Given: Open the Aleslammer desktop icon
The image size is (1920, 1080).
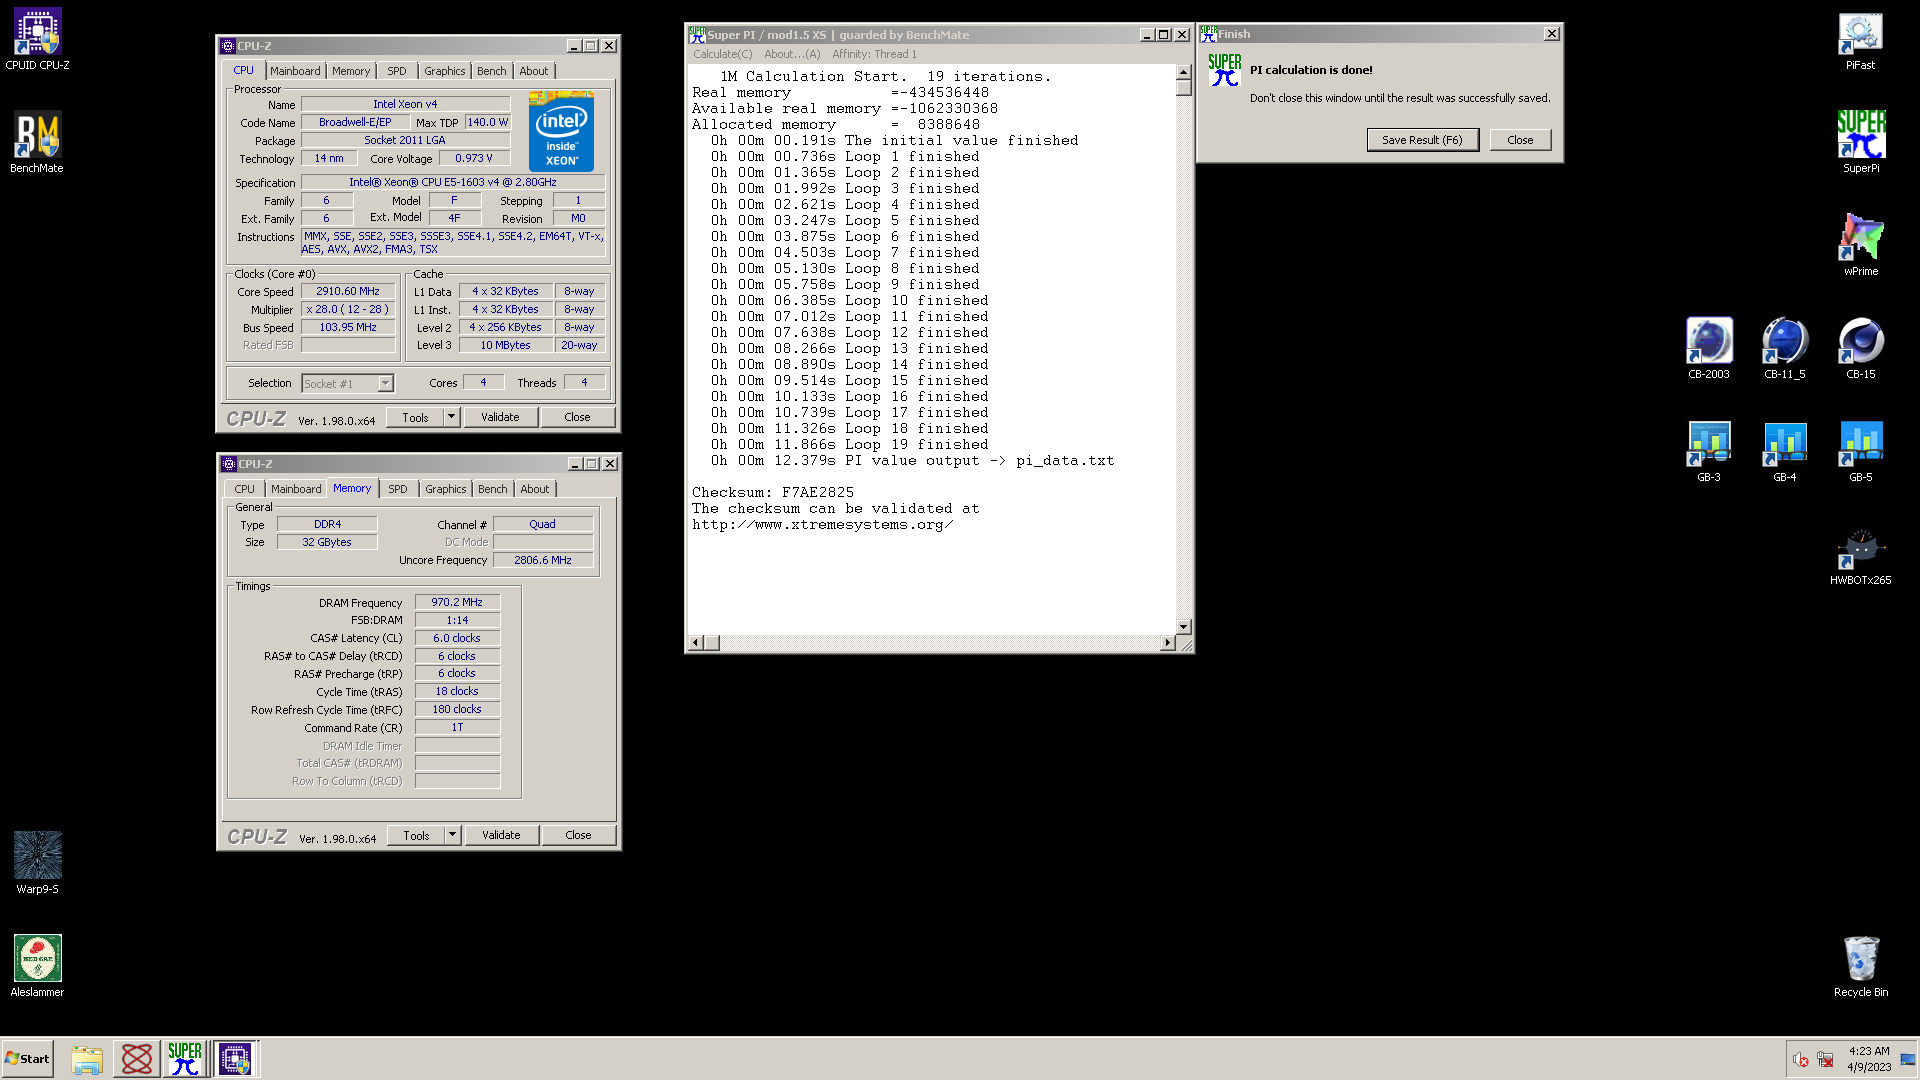Looking at the screenshot, I should (37, 966).
